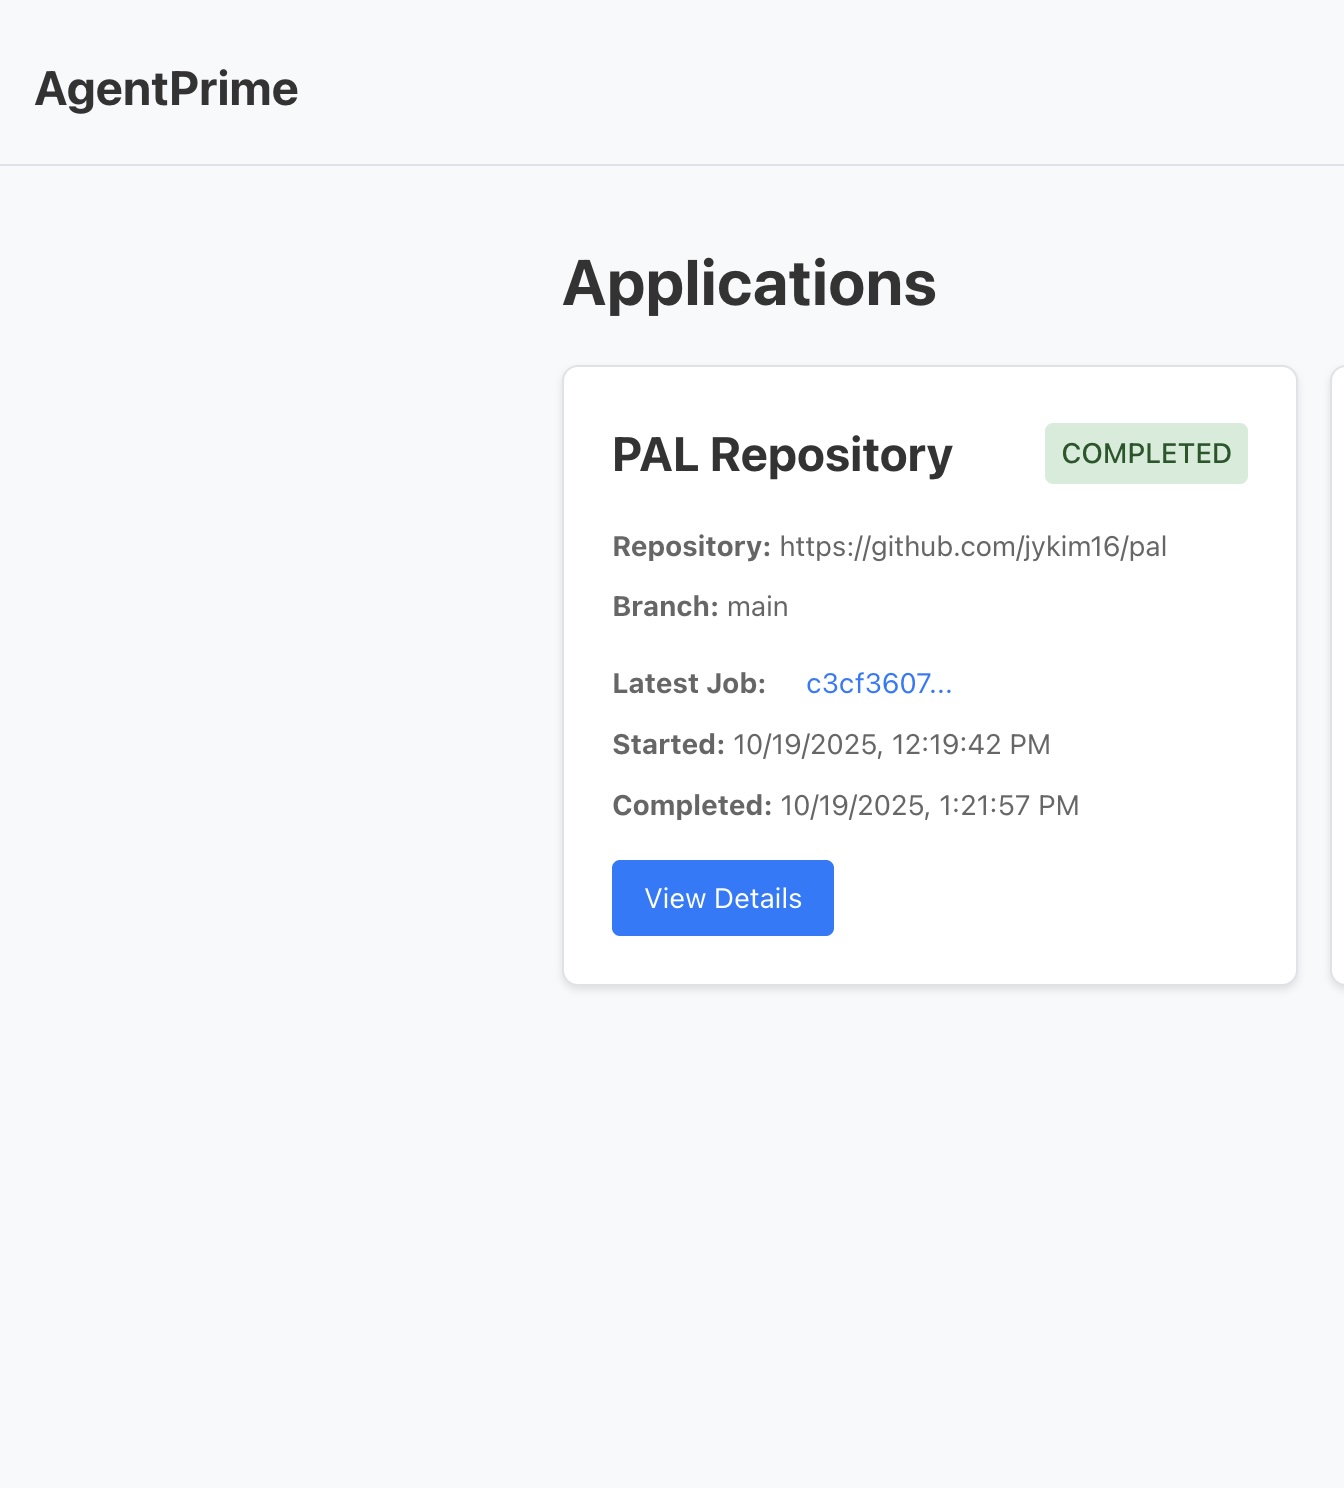Screen dimensions: 1344x1488
Task: Open the c3cf3607... latest job link
Action: pyautogui.click(x=879, y=683)
